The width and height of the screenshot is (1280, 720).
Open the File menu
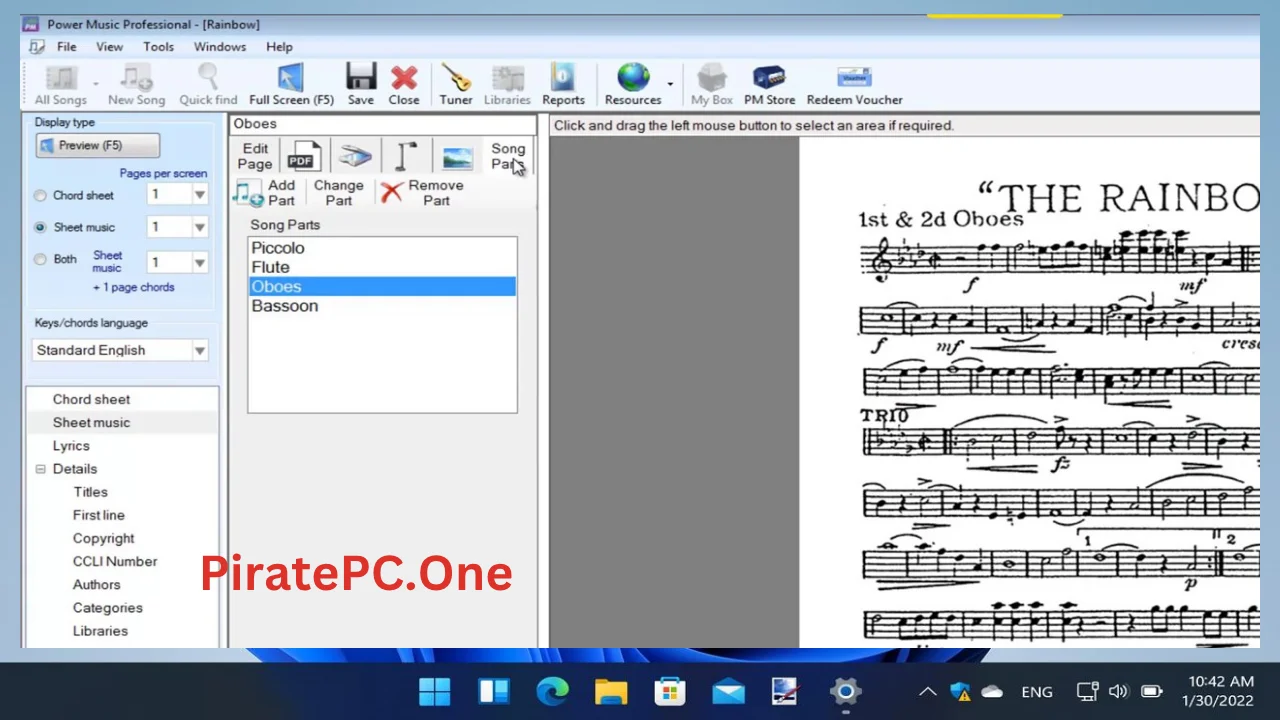tap(67, 47)
